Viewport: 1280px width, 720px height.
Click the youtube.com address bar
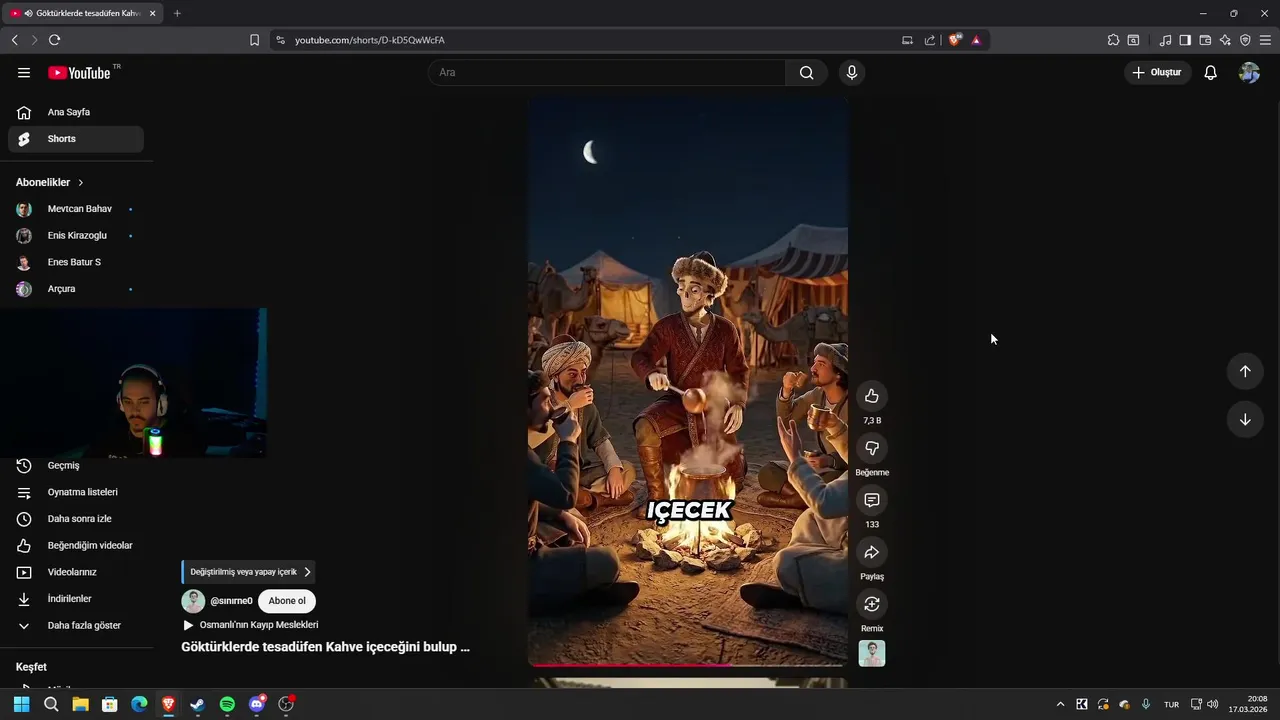point(590,40)
